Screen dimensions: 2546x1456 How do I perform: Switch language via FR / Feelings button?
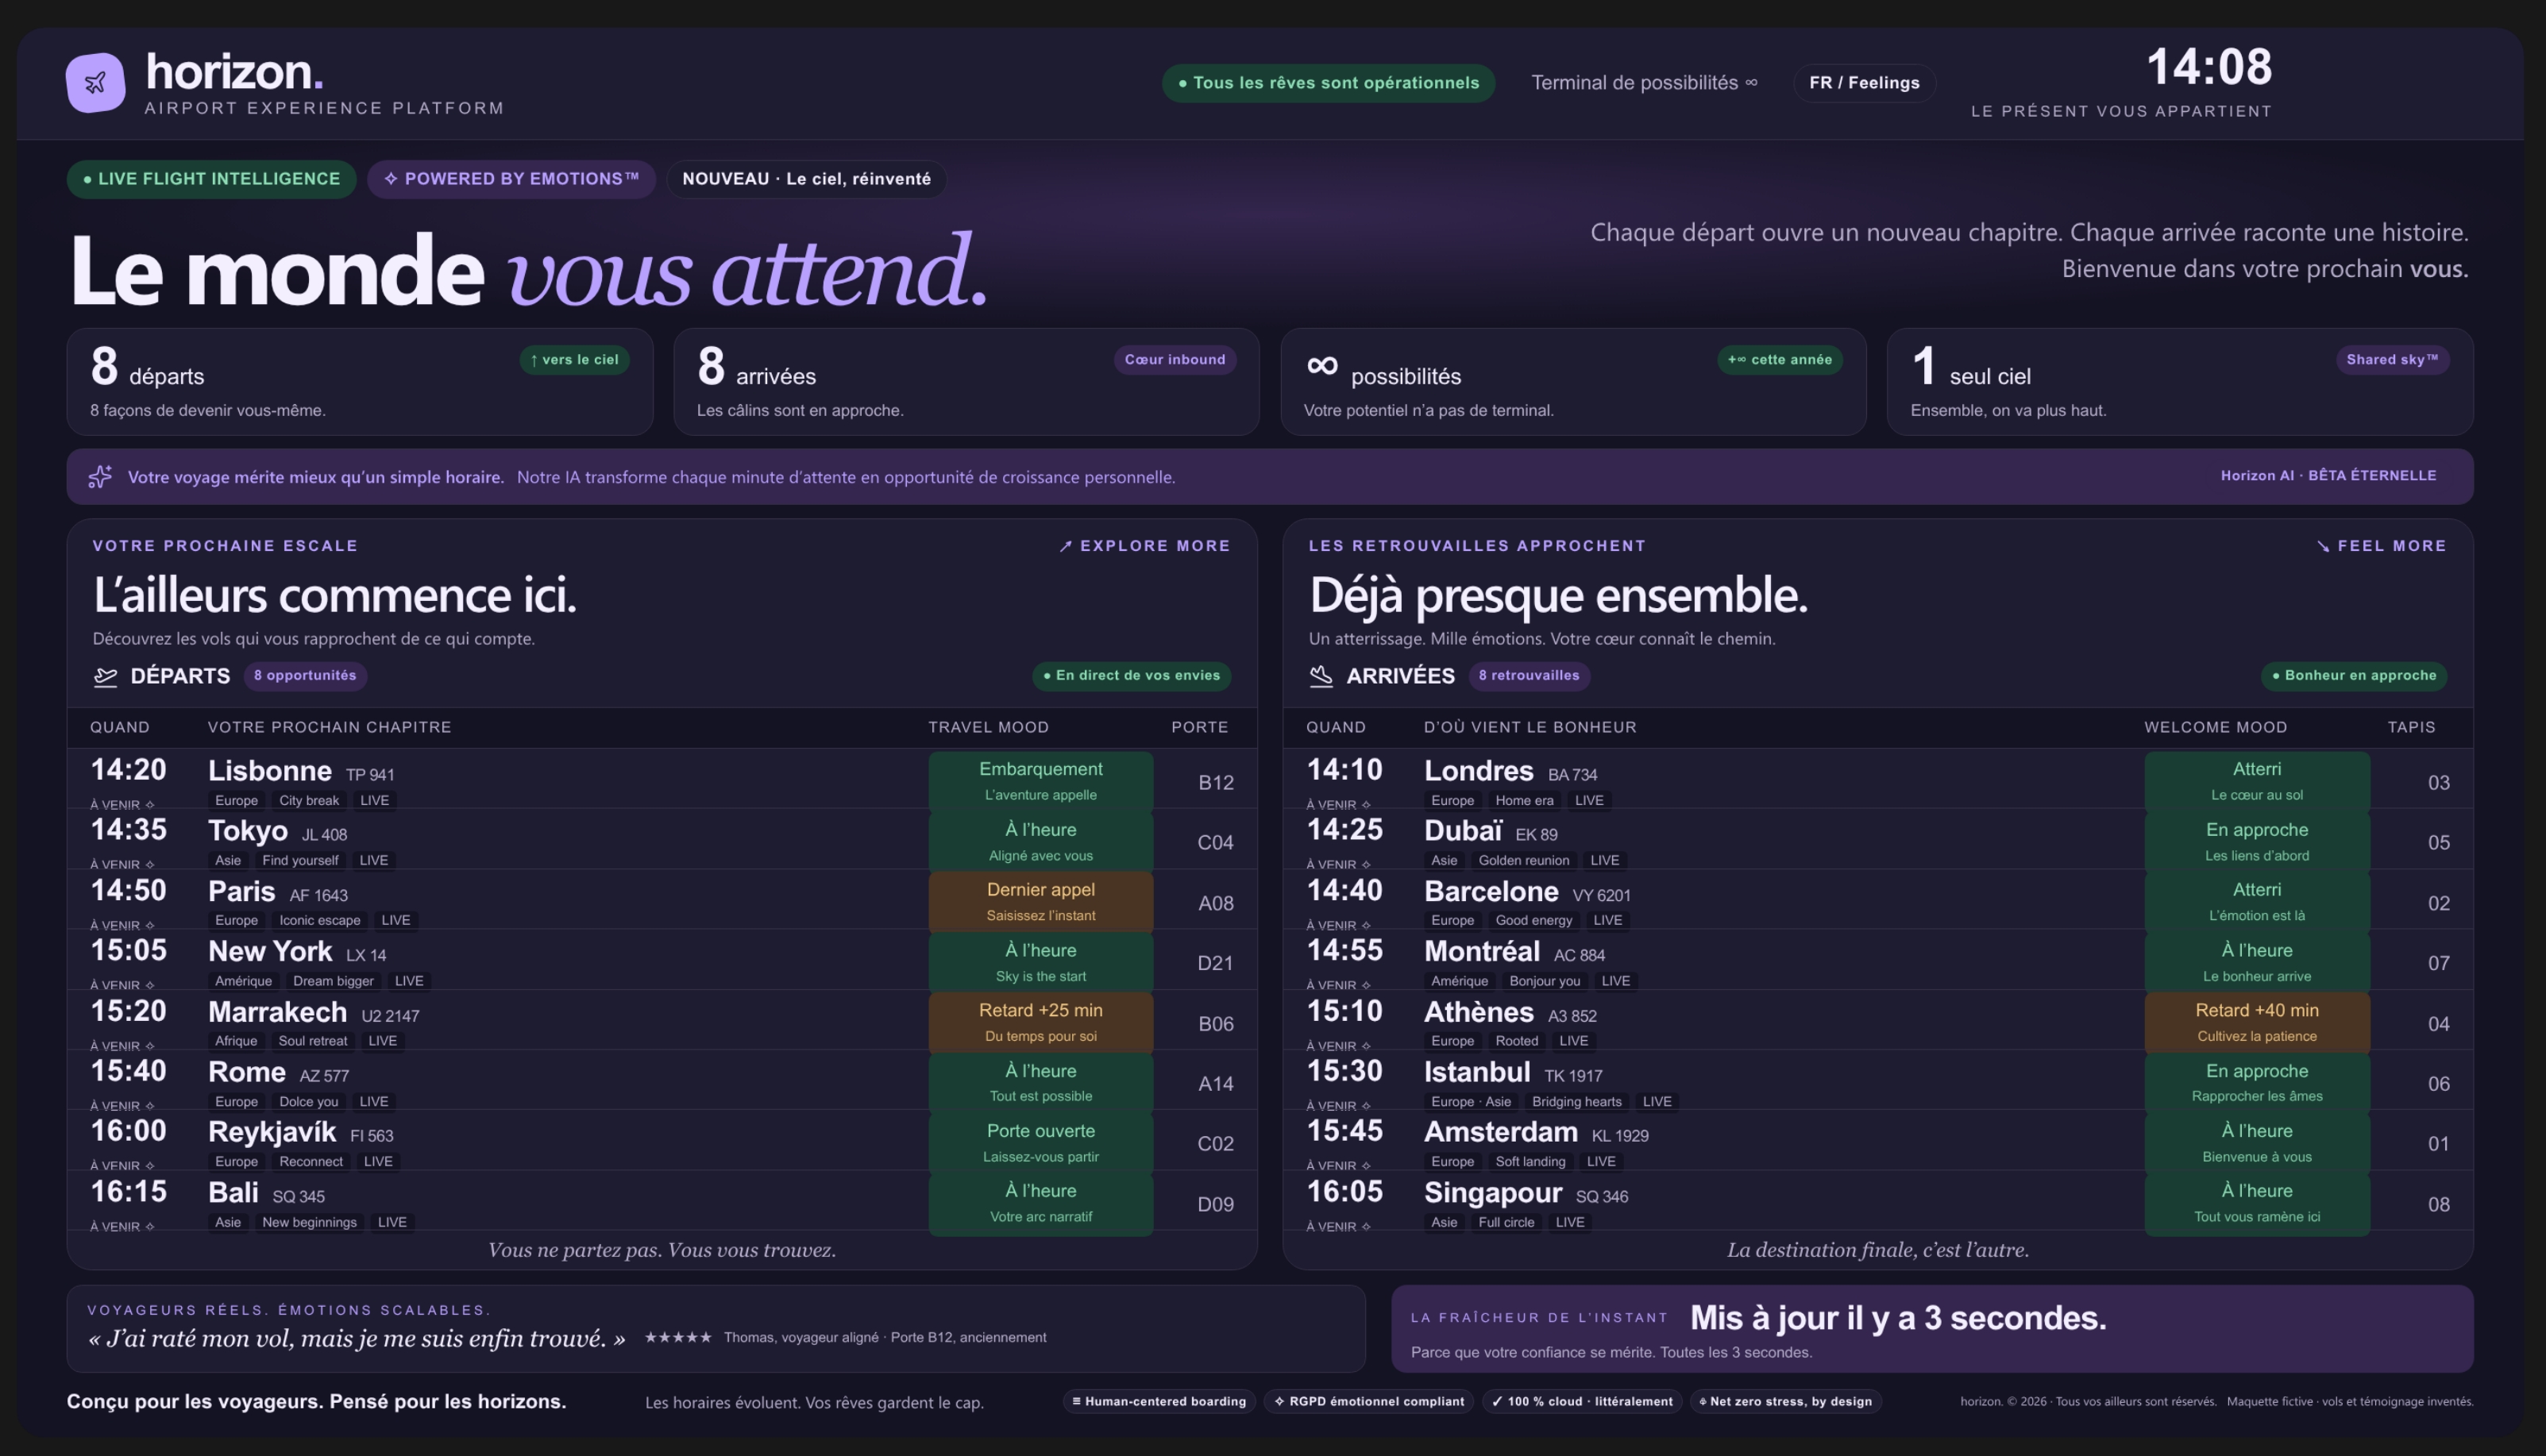pyautogui.click(x=1864, y=83)
